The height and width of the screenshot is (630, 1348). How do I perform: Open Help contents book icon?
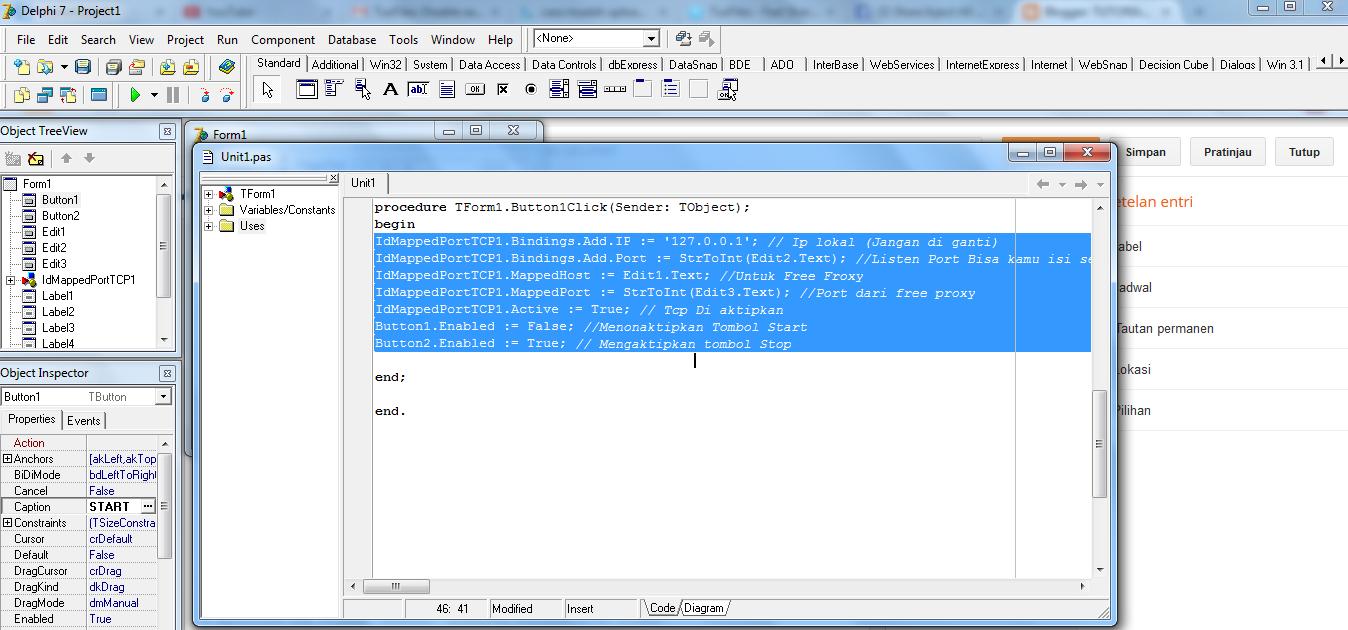click(x=227, y=67)
